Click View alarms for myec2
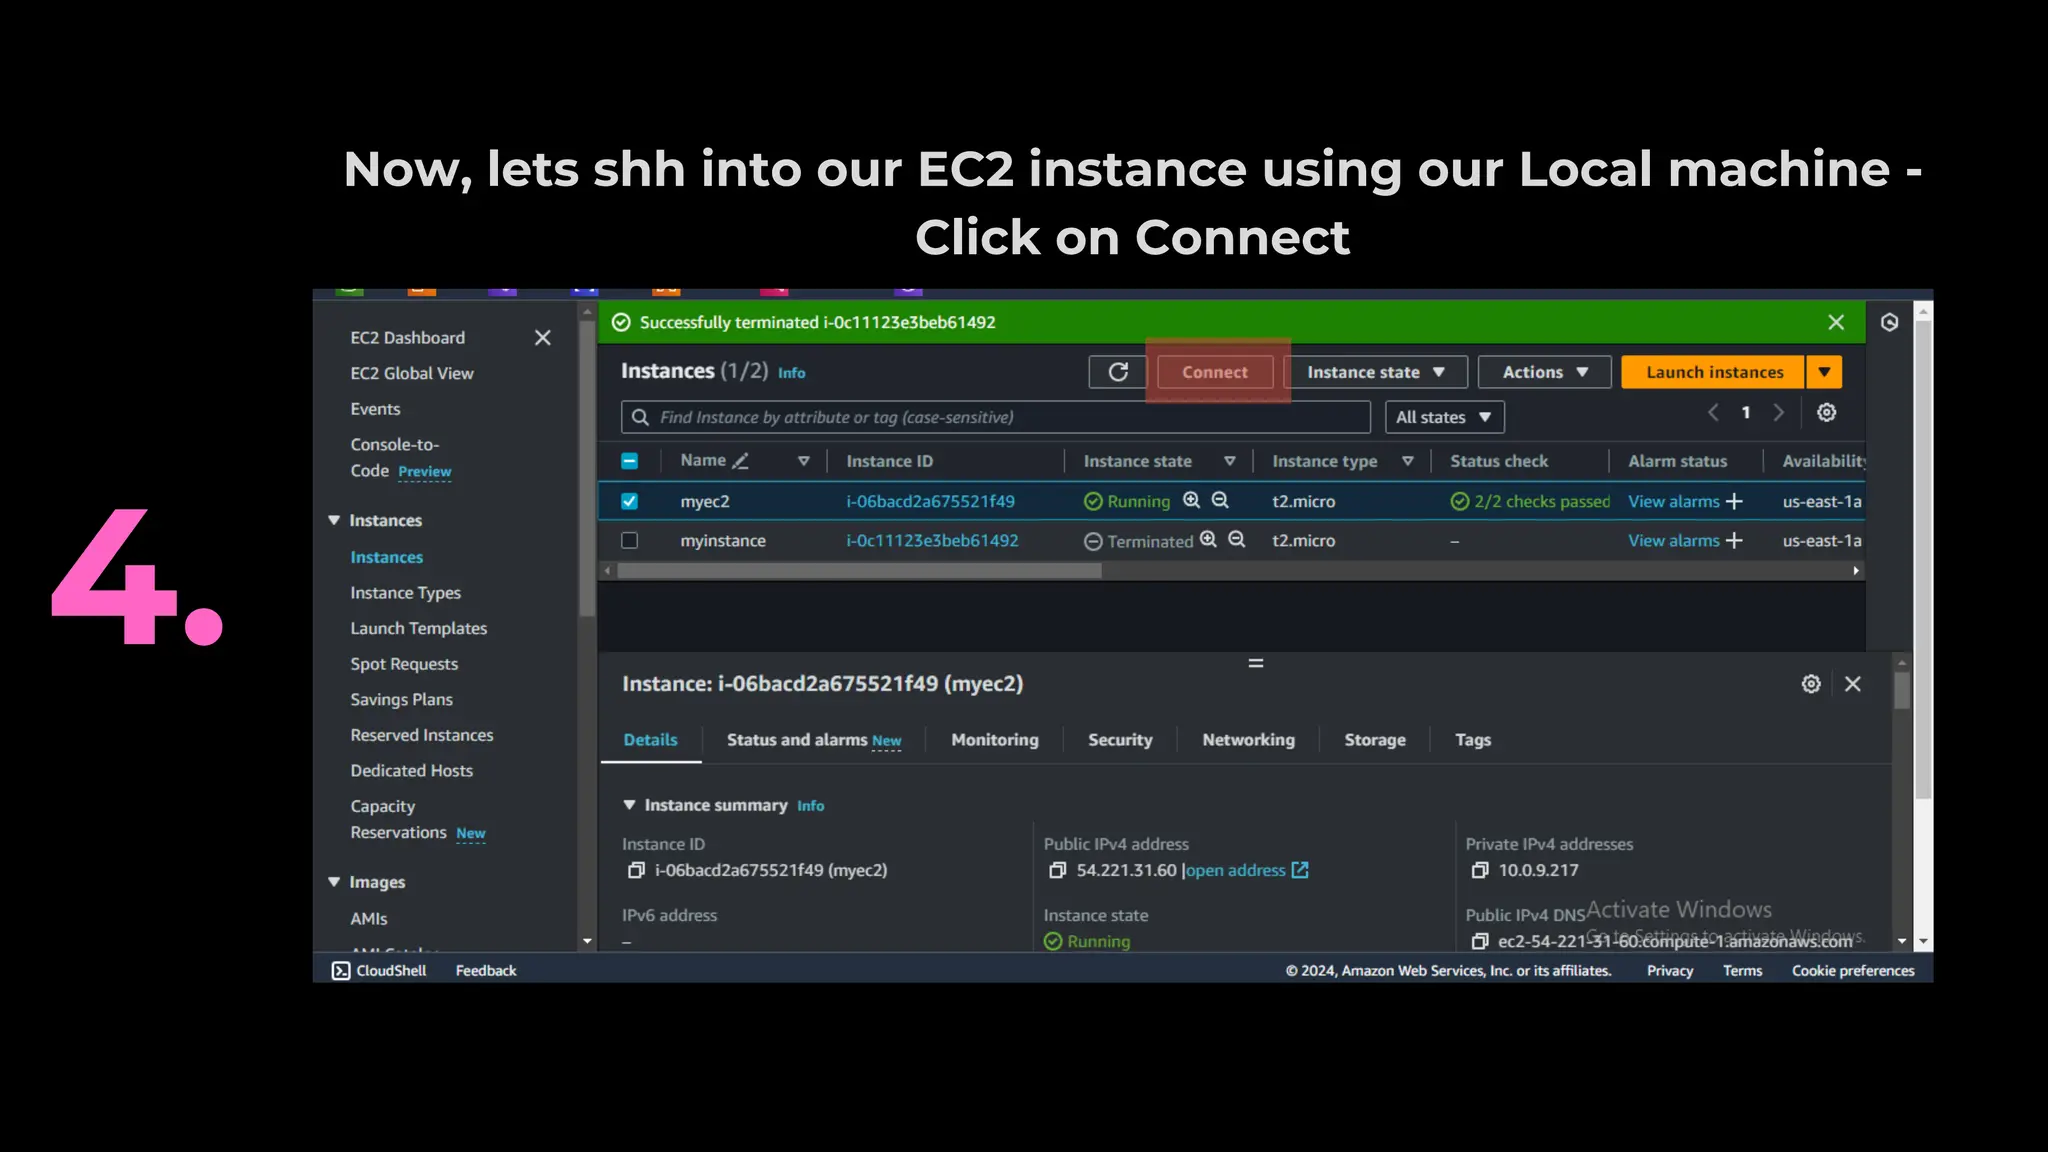 1673,501
